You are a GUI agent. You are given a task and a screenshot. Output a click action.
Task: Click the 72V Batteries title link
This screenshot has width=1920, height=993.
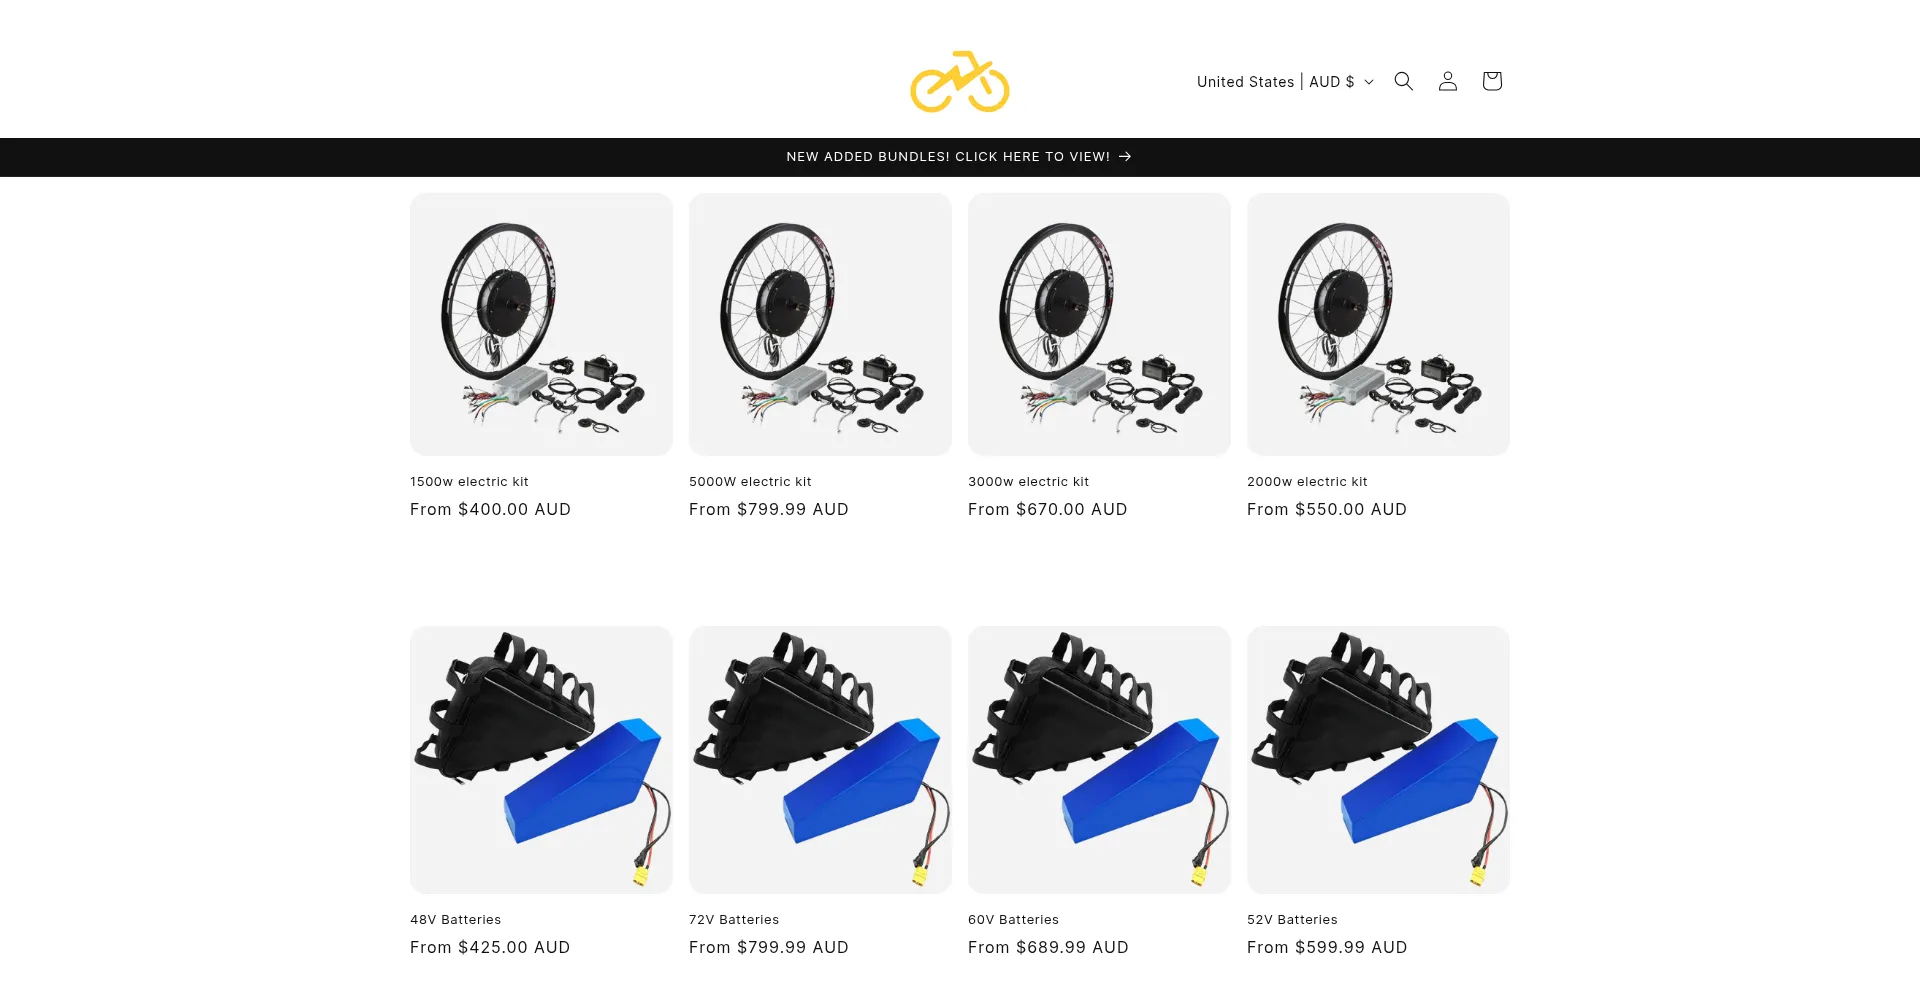tap(734, 919)
